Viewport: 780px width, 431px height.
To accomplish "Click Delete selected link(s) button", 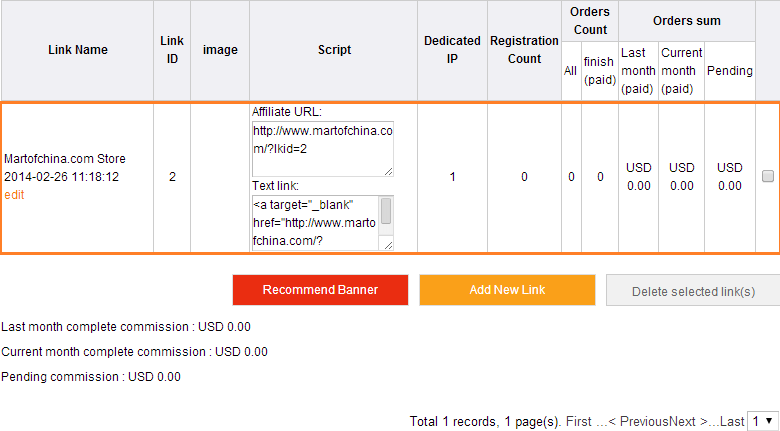I will [x=693, y=291].
